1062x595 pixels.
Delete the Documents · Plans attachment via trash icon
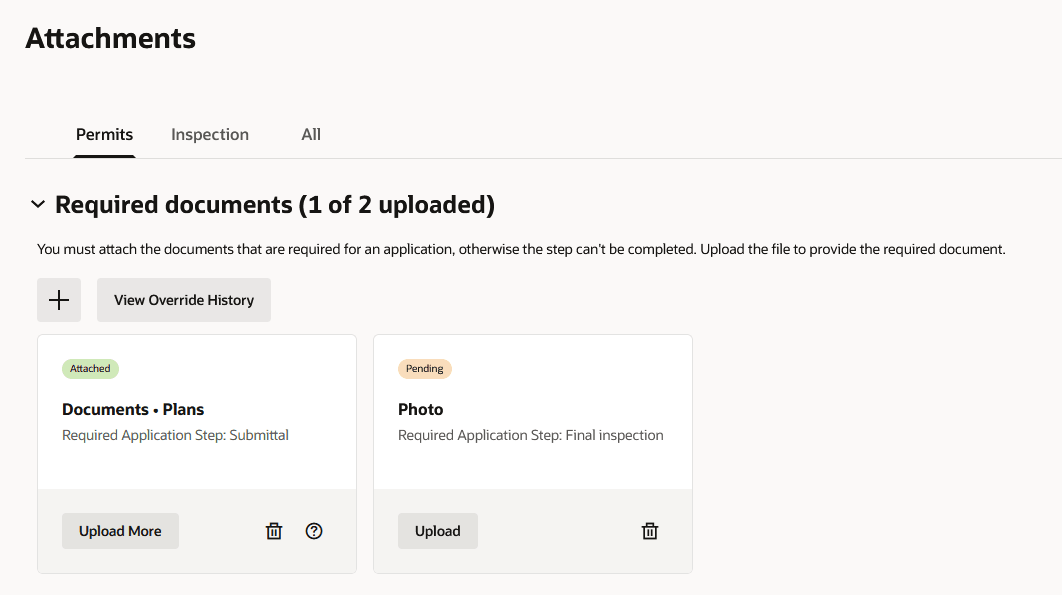click(274, 531)
